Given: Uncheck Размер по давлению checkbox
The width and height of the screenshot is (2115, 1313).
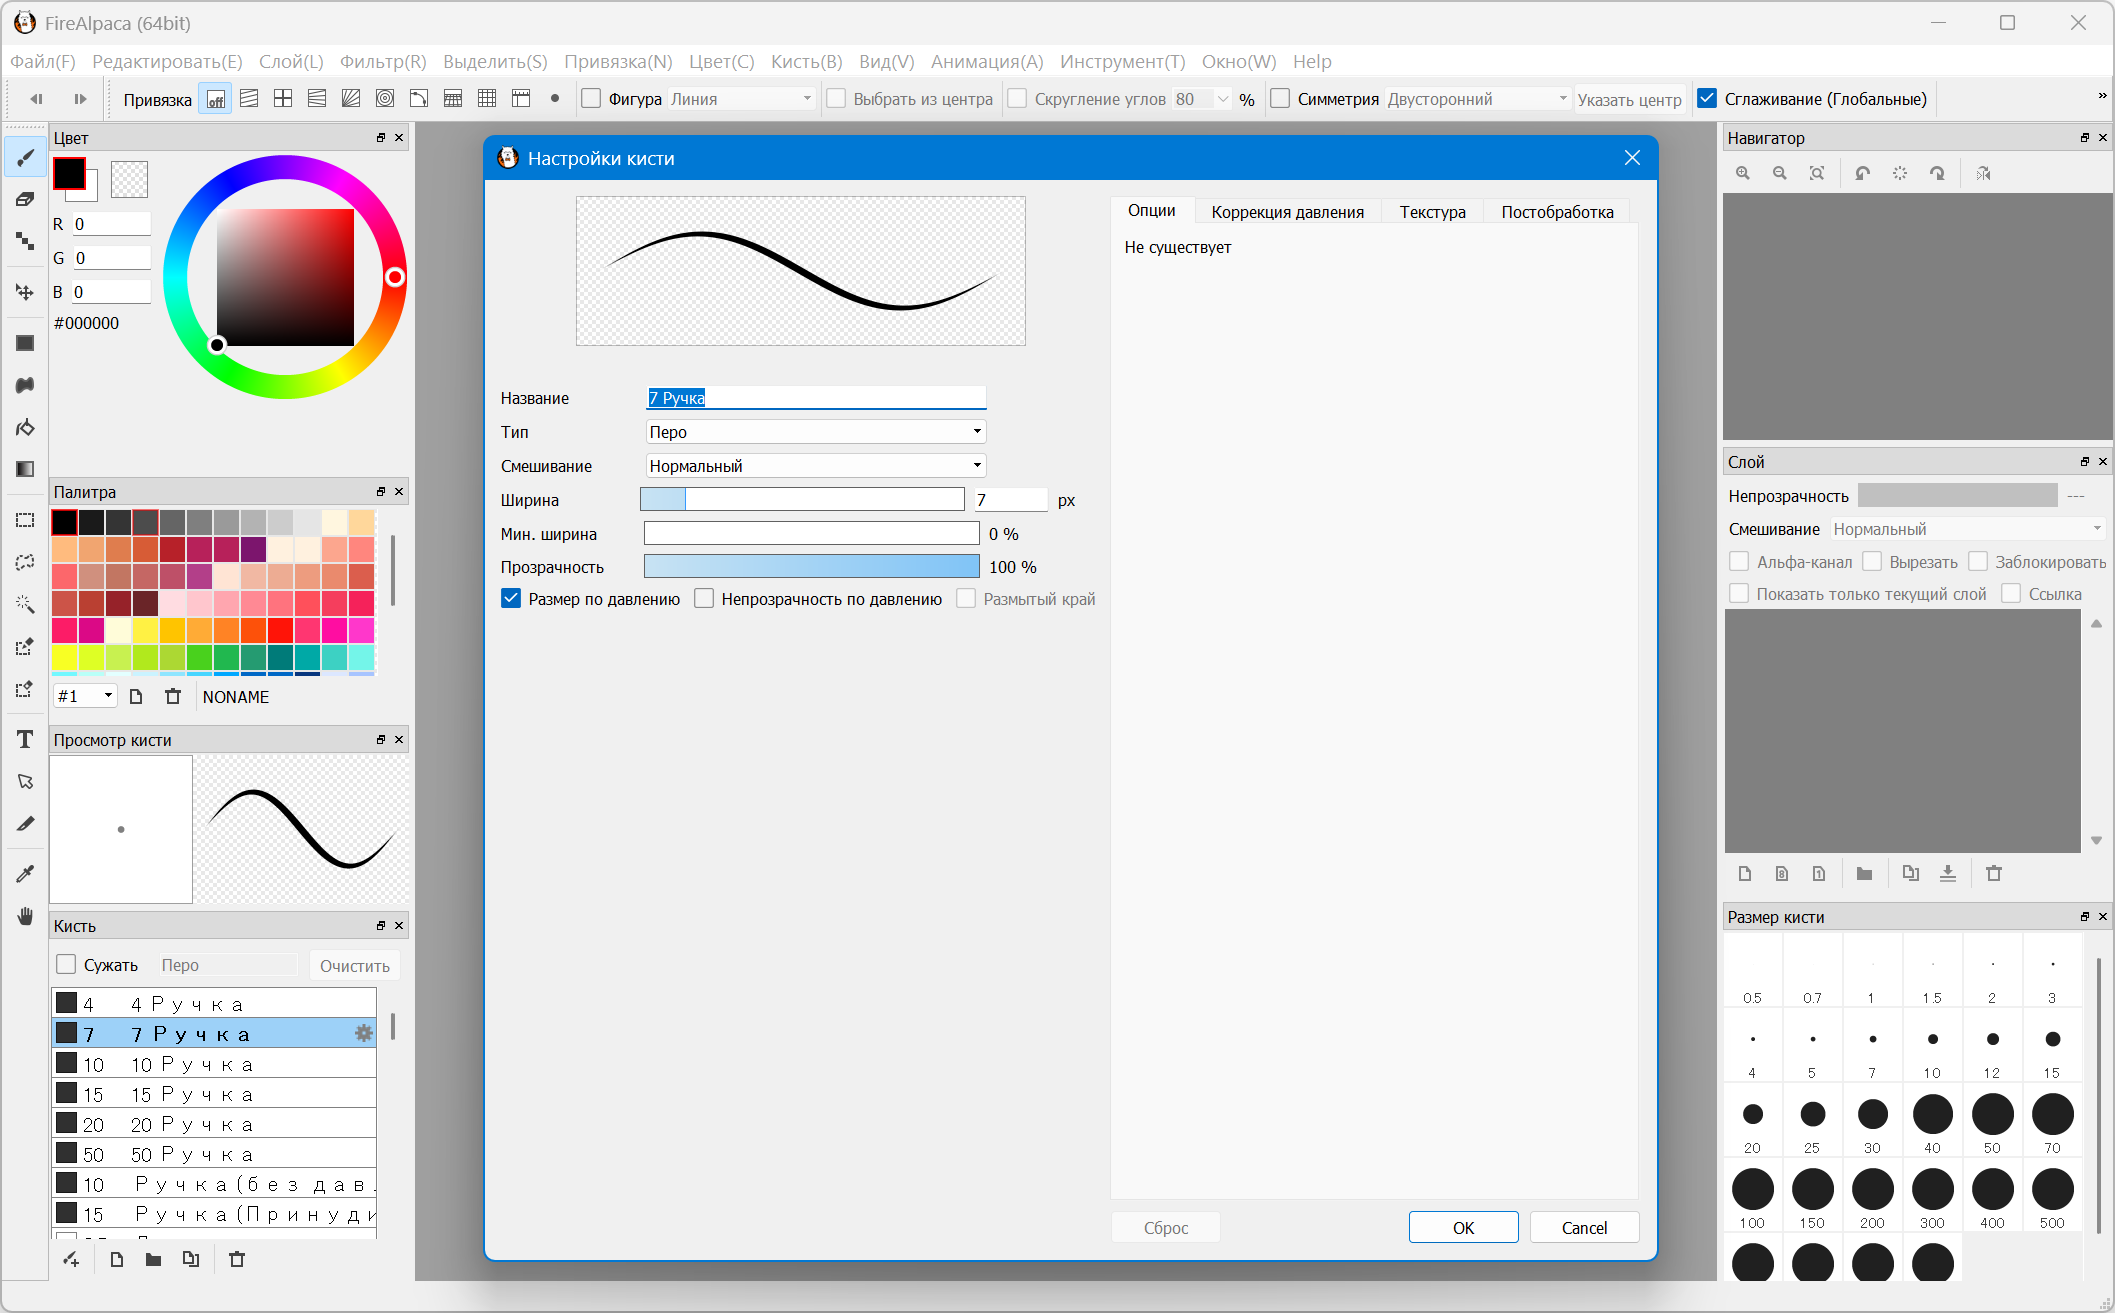Looking at the screenshot, I should 511,599.
